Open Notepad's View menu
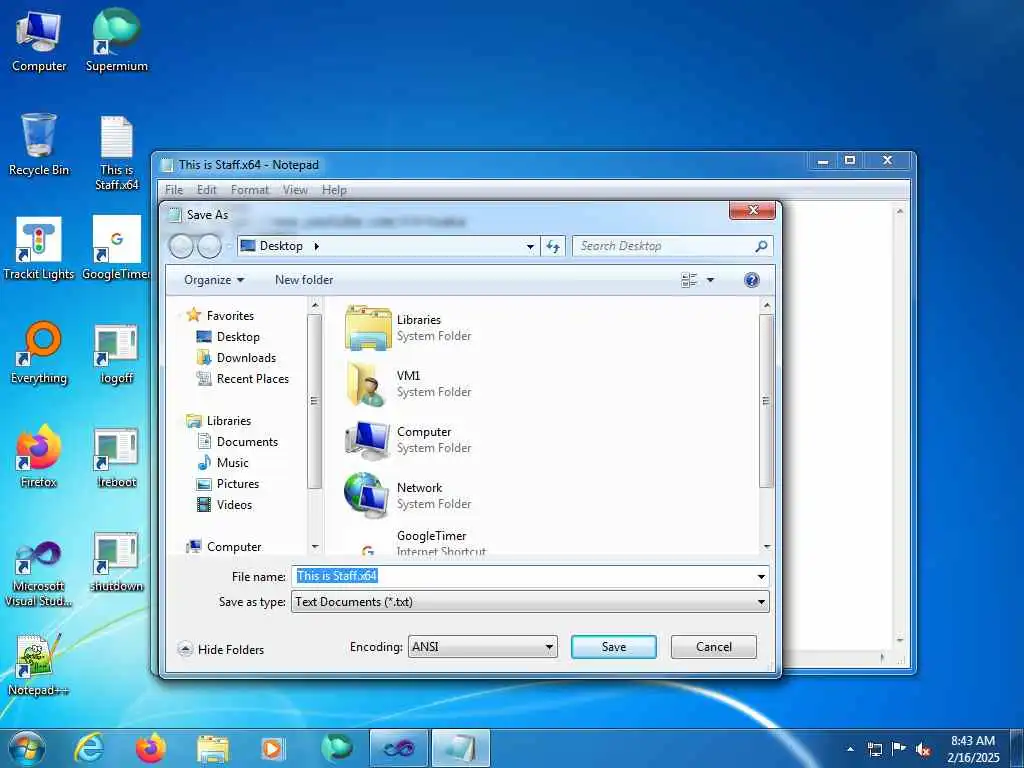 pos(295,190)
